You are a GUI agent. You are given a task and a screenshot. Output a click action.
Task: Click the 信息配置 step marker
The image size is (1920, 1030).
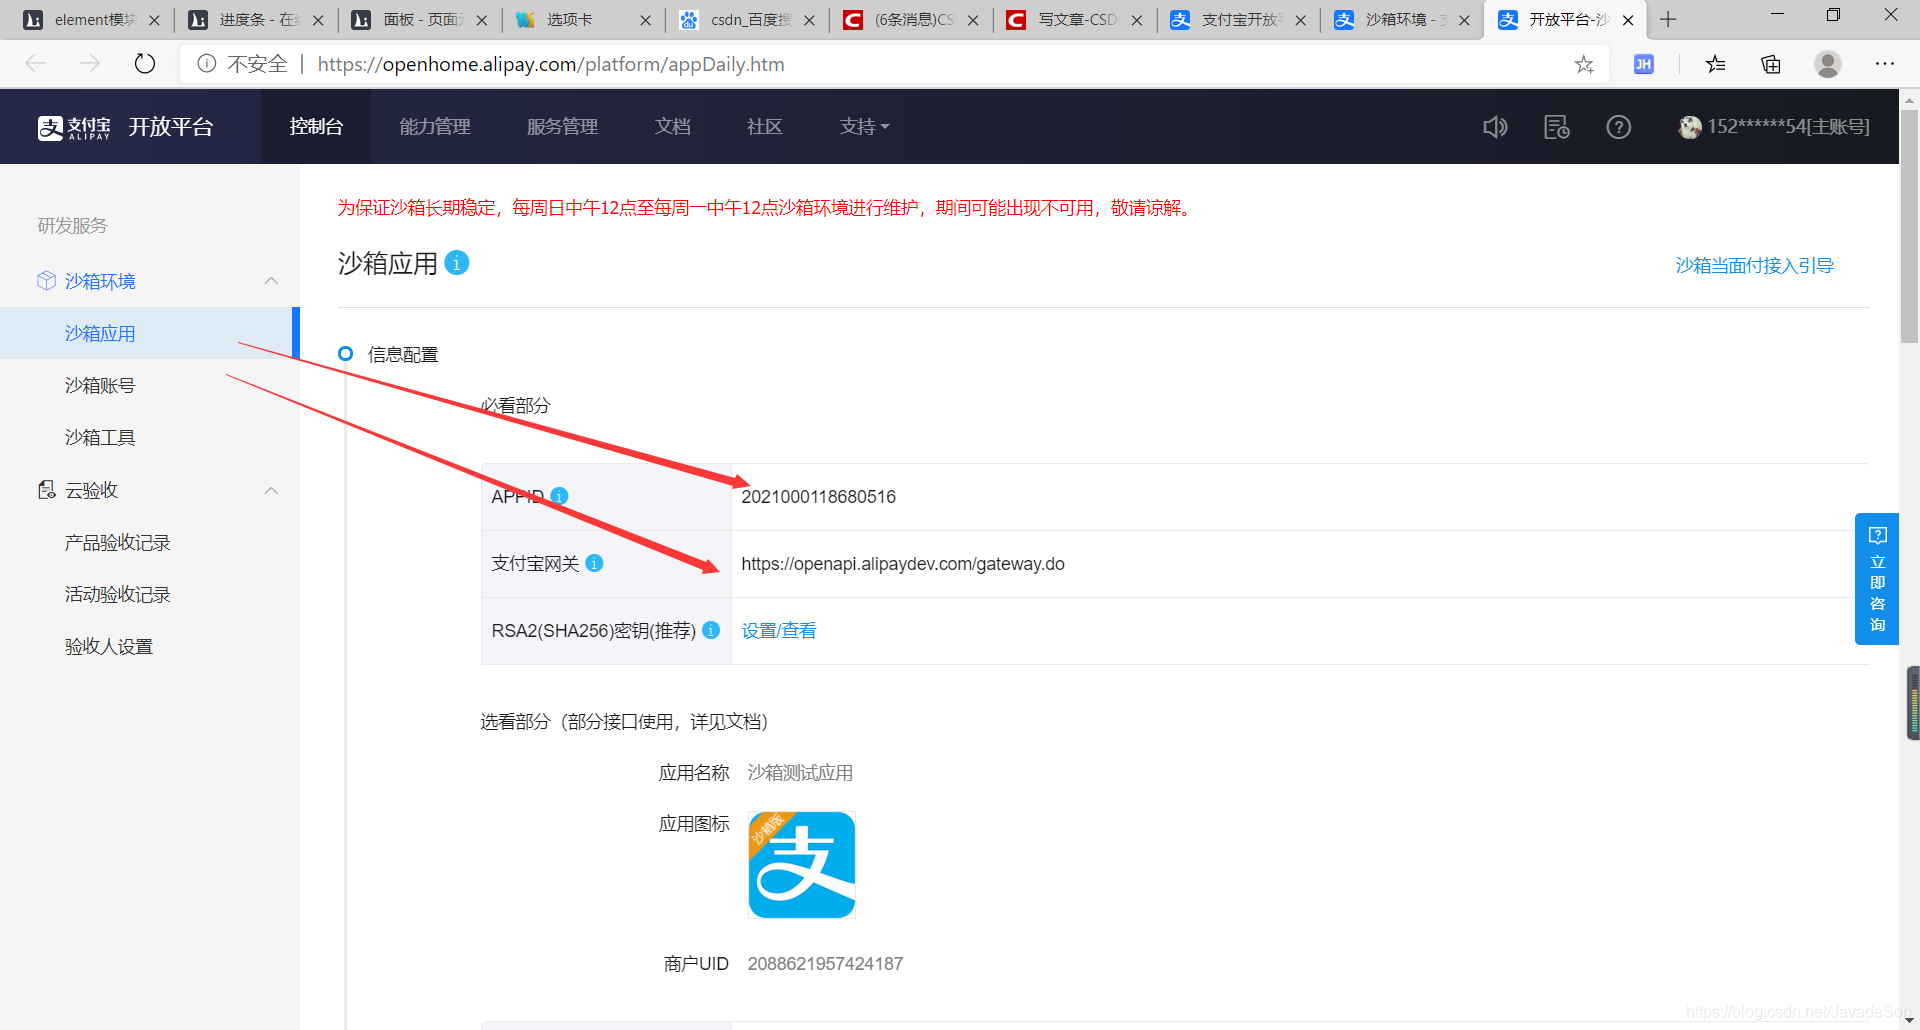346,353
